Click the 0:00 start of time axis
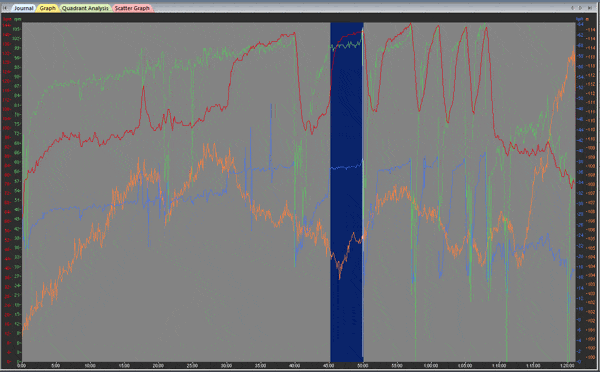The width and height of the screenshot is (600, 372). 22,365
